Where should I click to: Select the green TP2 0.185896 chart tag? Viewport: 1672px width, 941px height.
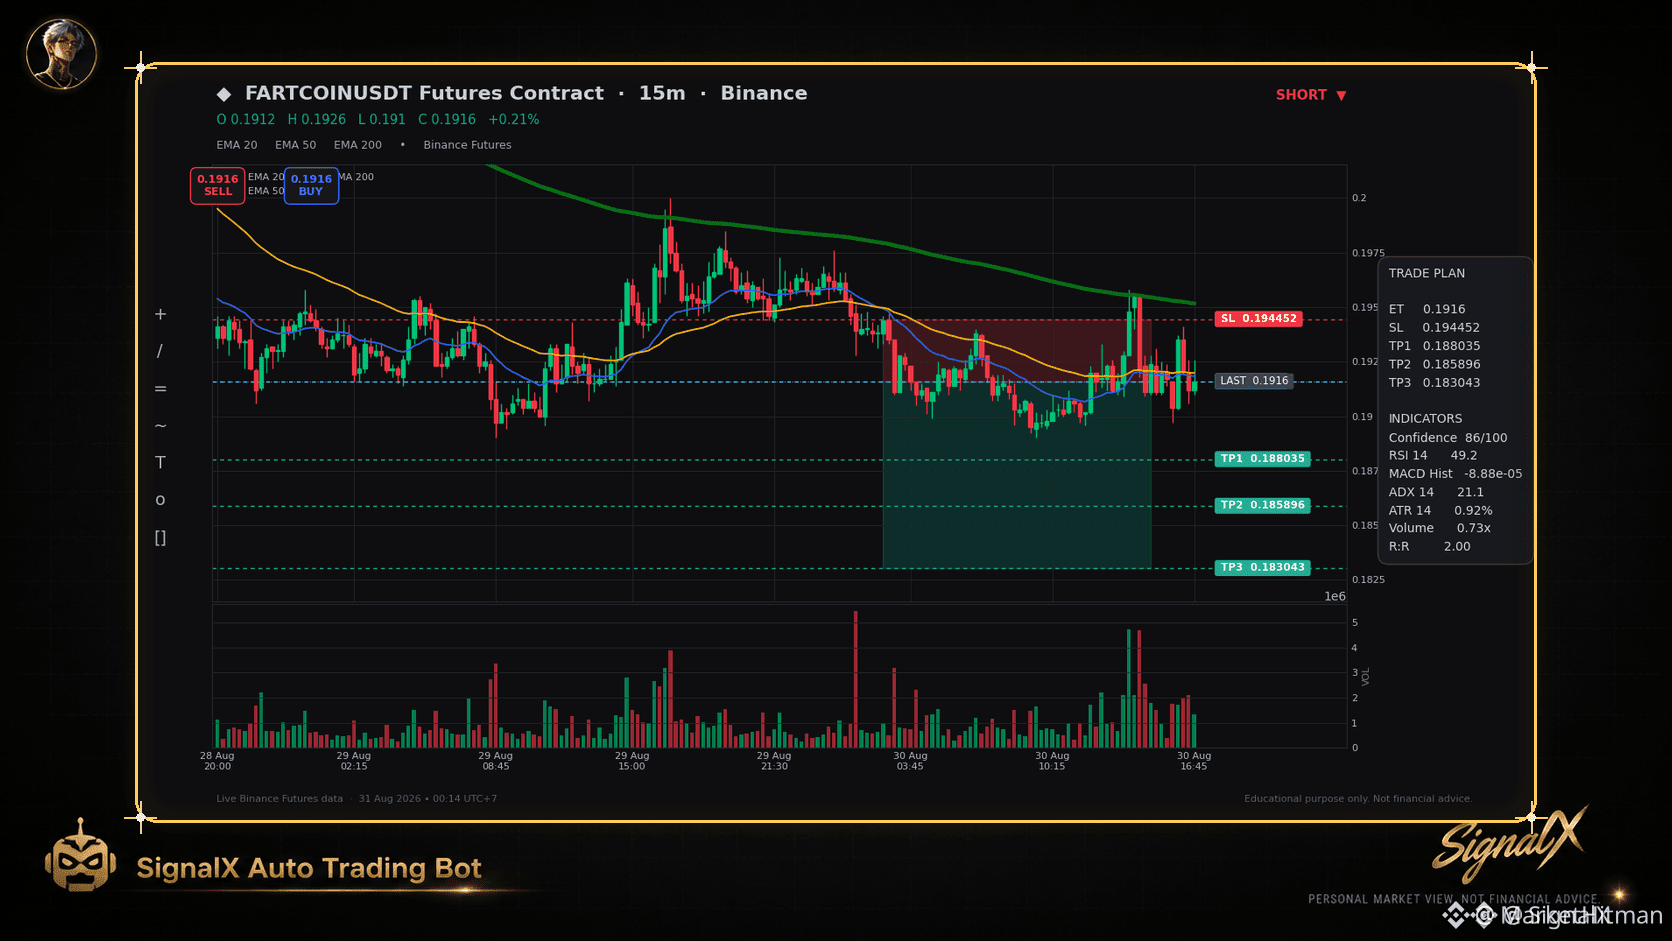click(1263, 506)
